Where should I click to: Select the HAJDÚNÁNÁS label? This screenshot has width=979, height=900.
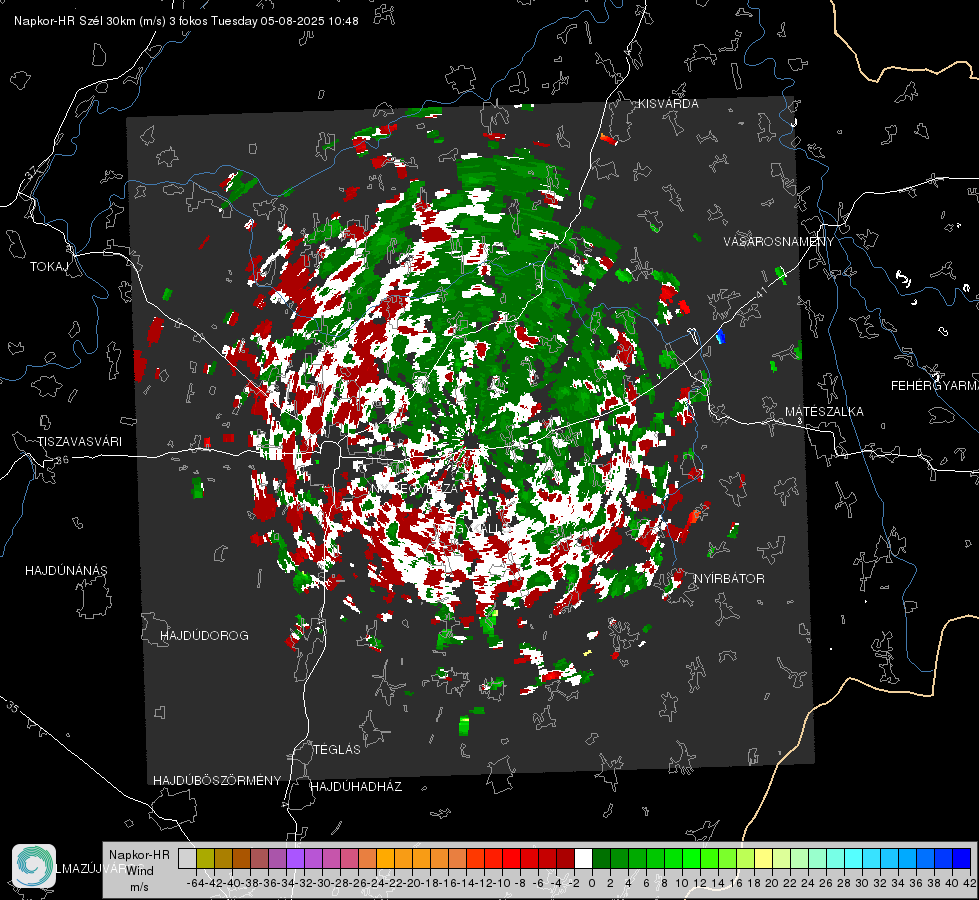[66, 571]
